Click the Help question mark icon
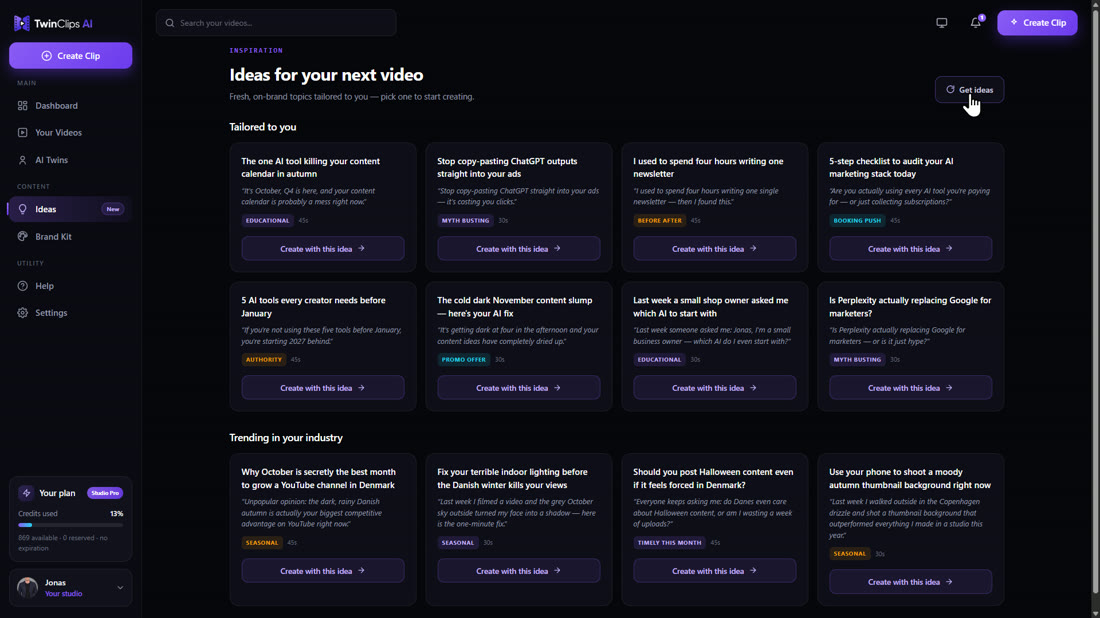The image size is (1100, 618). [x=22, y=286]
